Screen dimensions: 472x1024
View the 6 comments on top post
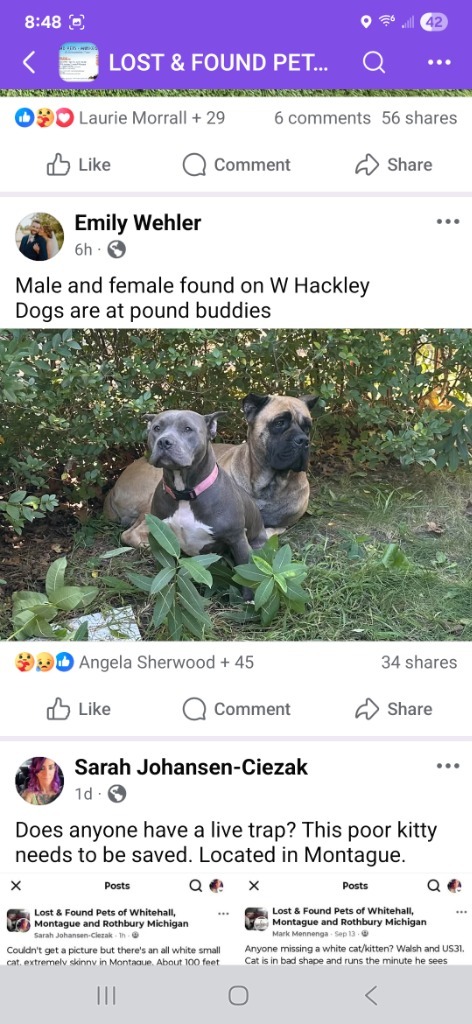tap(322, 118)
